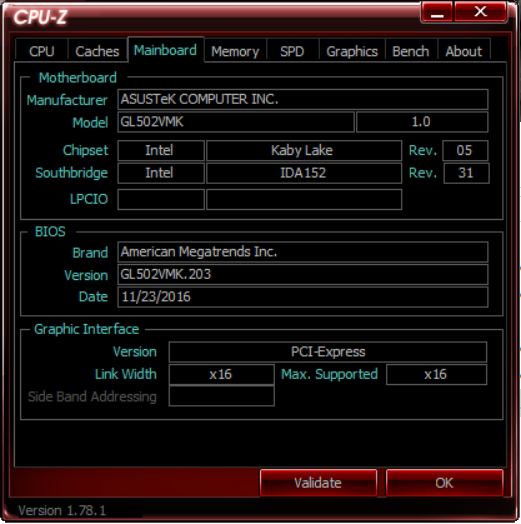
Task: Minimize the CPU-Z window
Action: coord(437,12)
